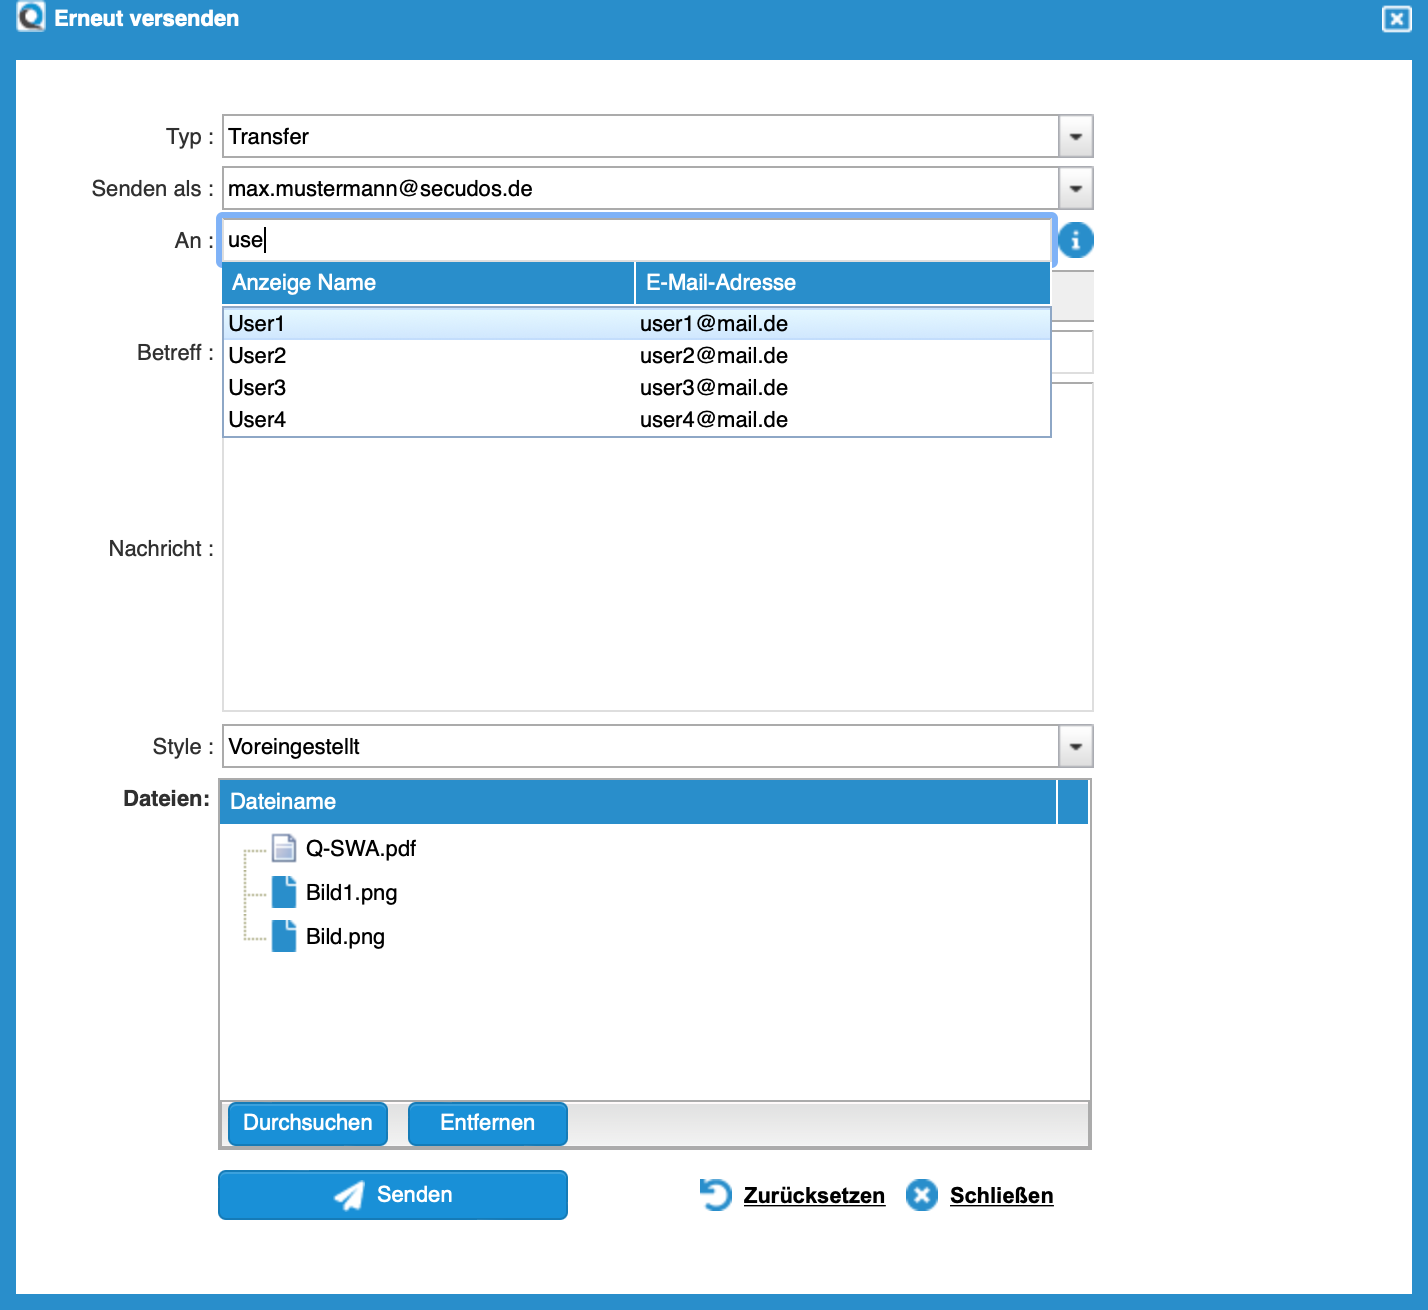The height and width of the screenshot is (1310, 1428).
Task: Click the Bild1.png file icon
Action: [x=284, y=892]
